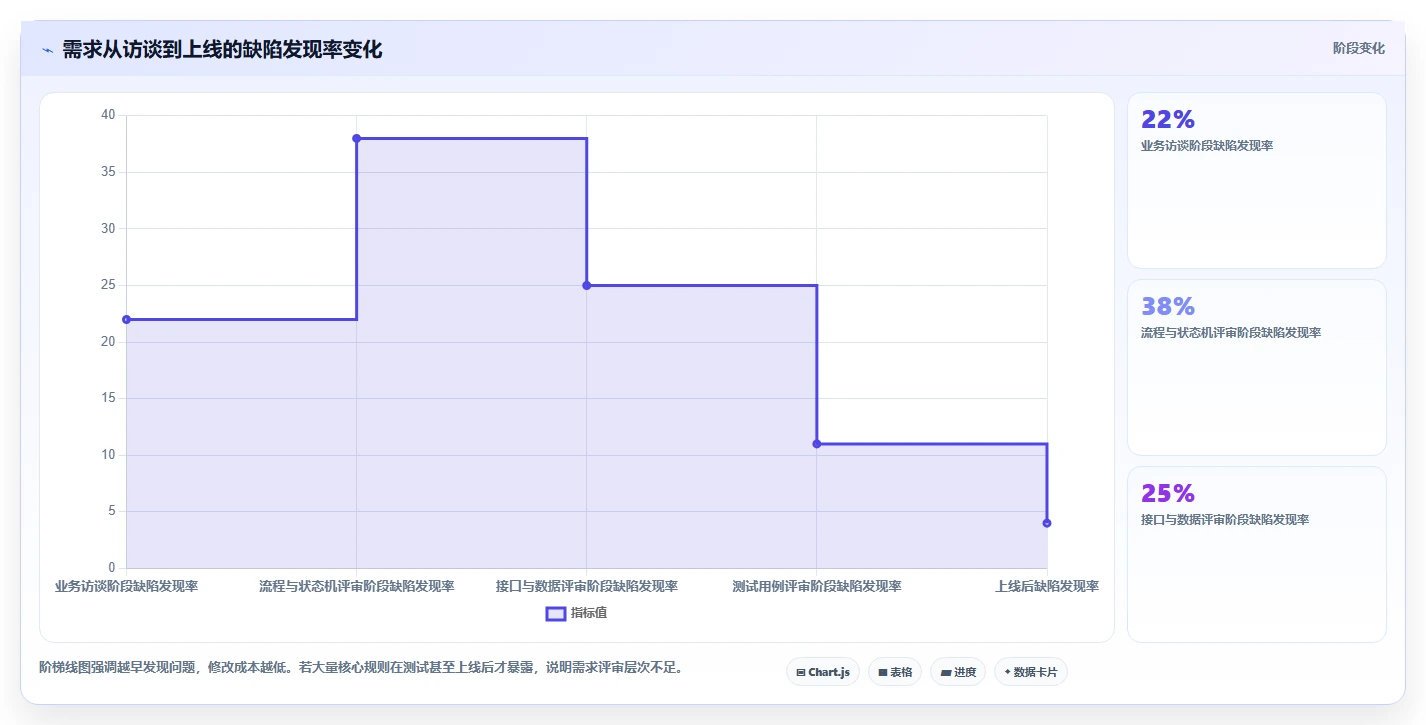Click x-axis label 流程与状态机评审阶段缺陷发现率

coord(357,586)
